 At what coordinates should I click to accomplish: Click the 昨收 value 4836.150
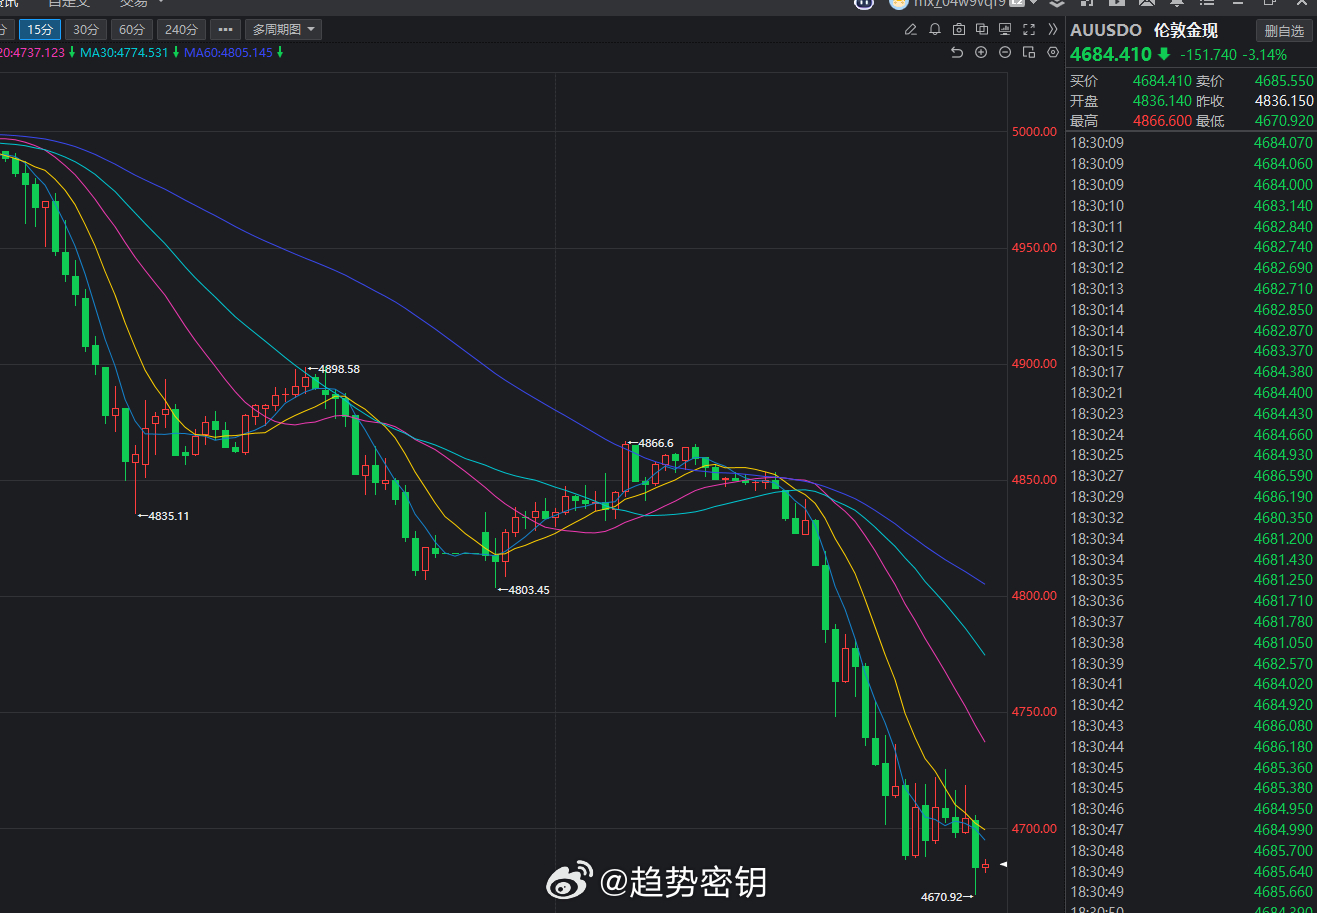coord(1284,101)
